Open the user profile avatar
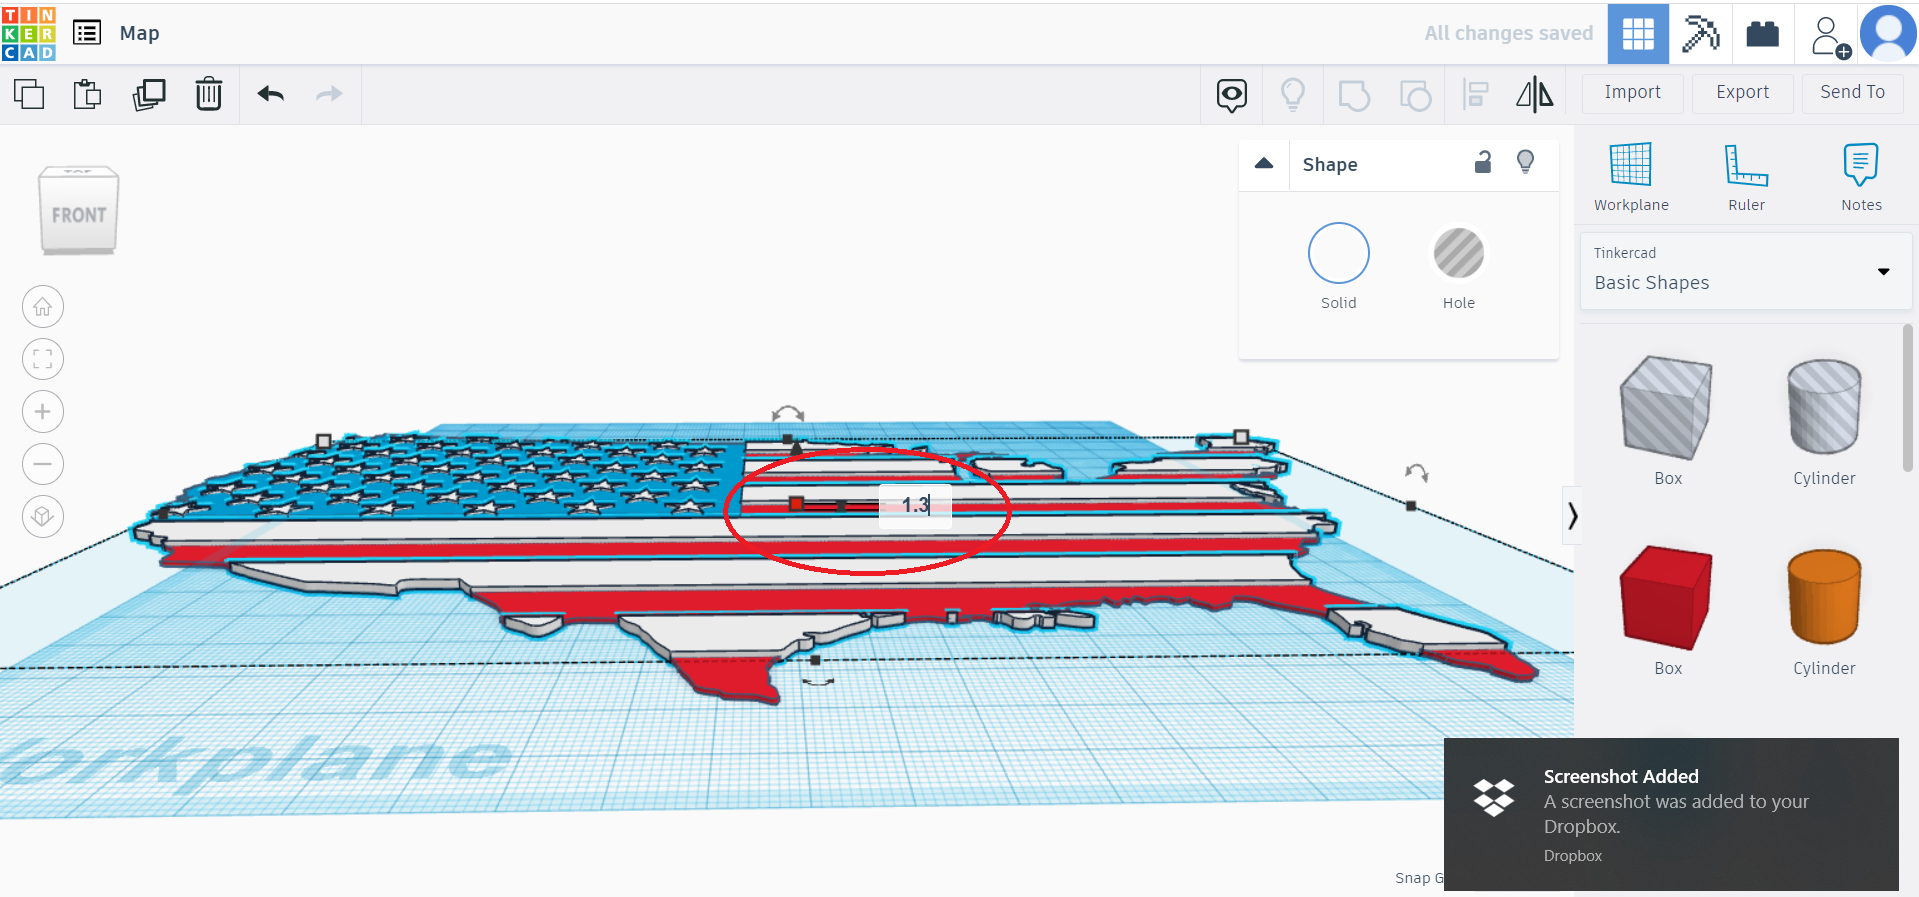Viewport: 1919px width, 897px height. pyautogui.click(x=1888, y=33)
